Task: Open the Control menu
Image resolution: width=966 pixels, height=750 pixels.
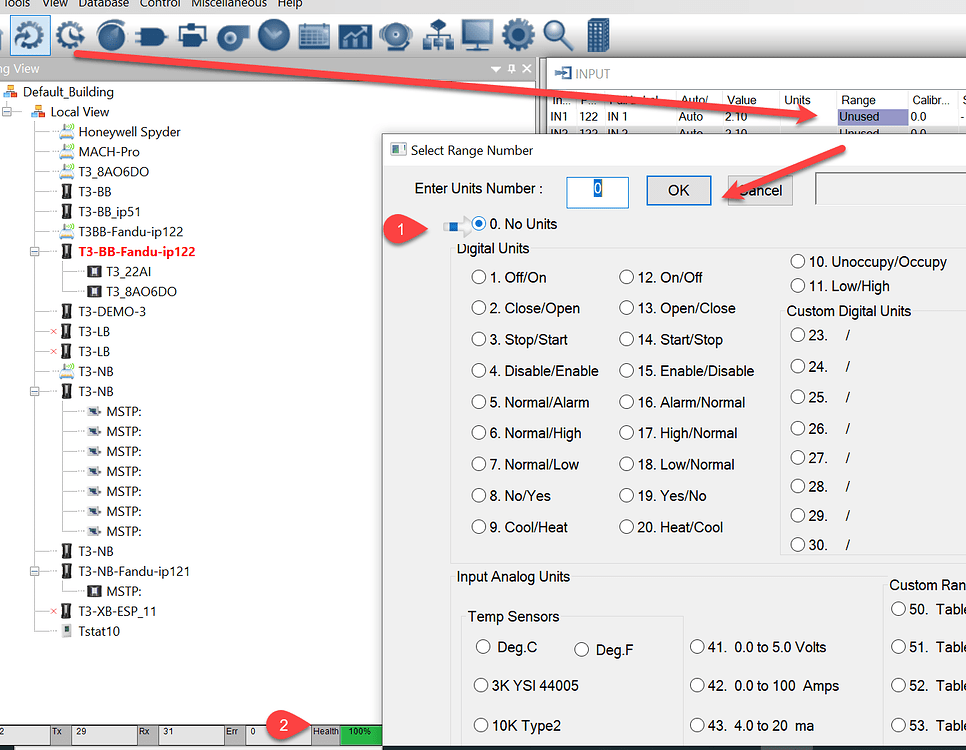Action: 159,4
